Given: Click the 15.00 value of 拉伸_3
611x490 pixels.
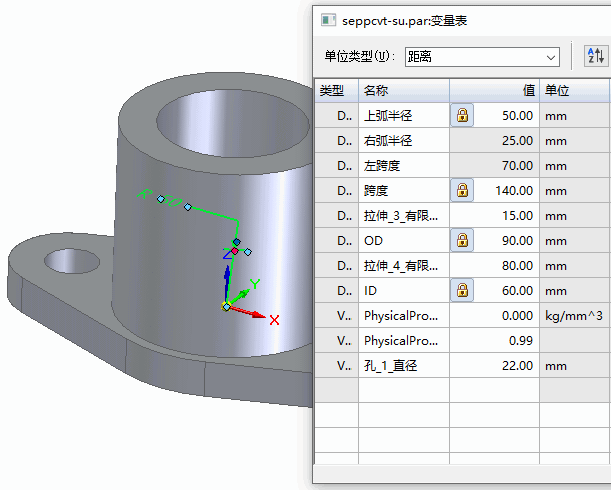Looking at the screenshot, I should pyautogui.click(x=494, y=215).
